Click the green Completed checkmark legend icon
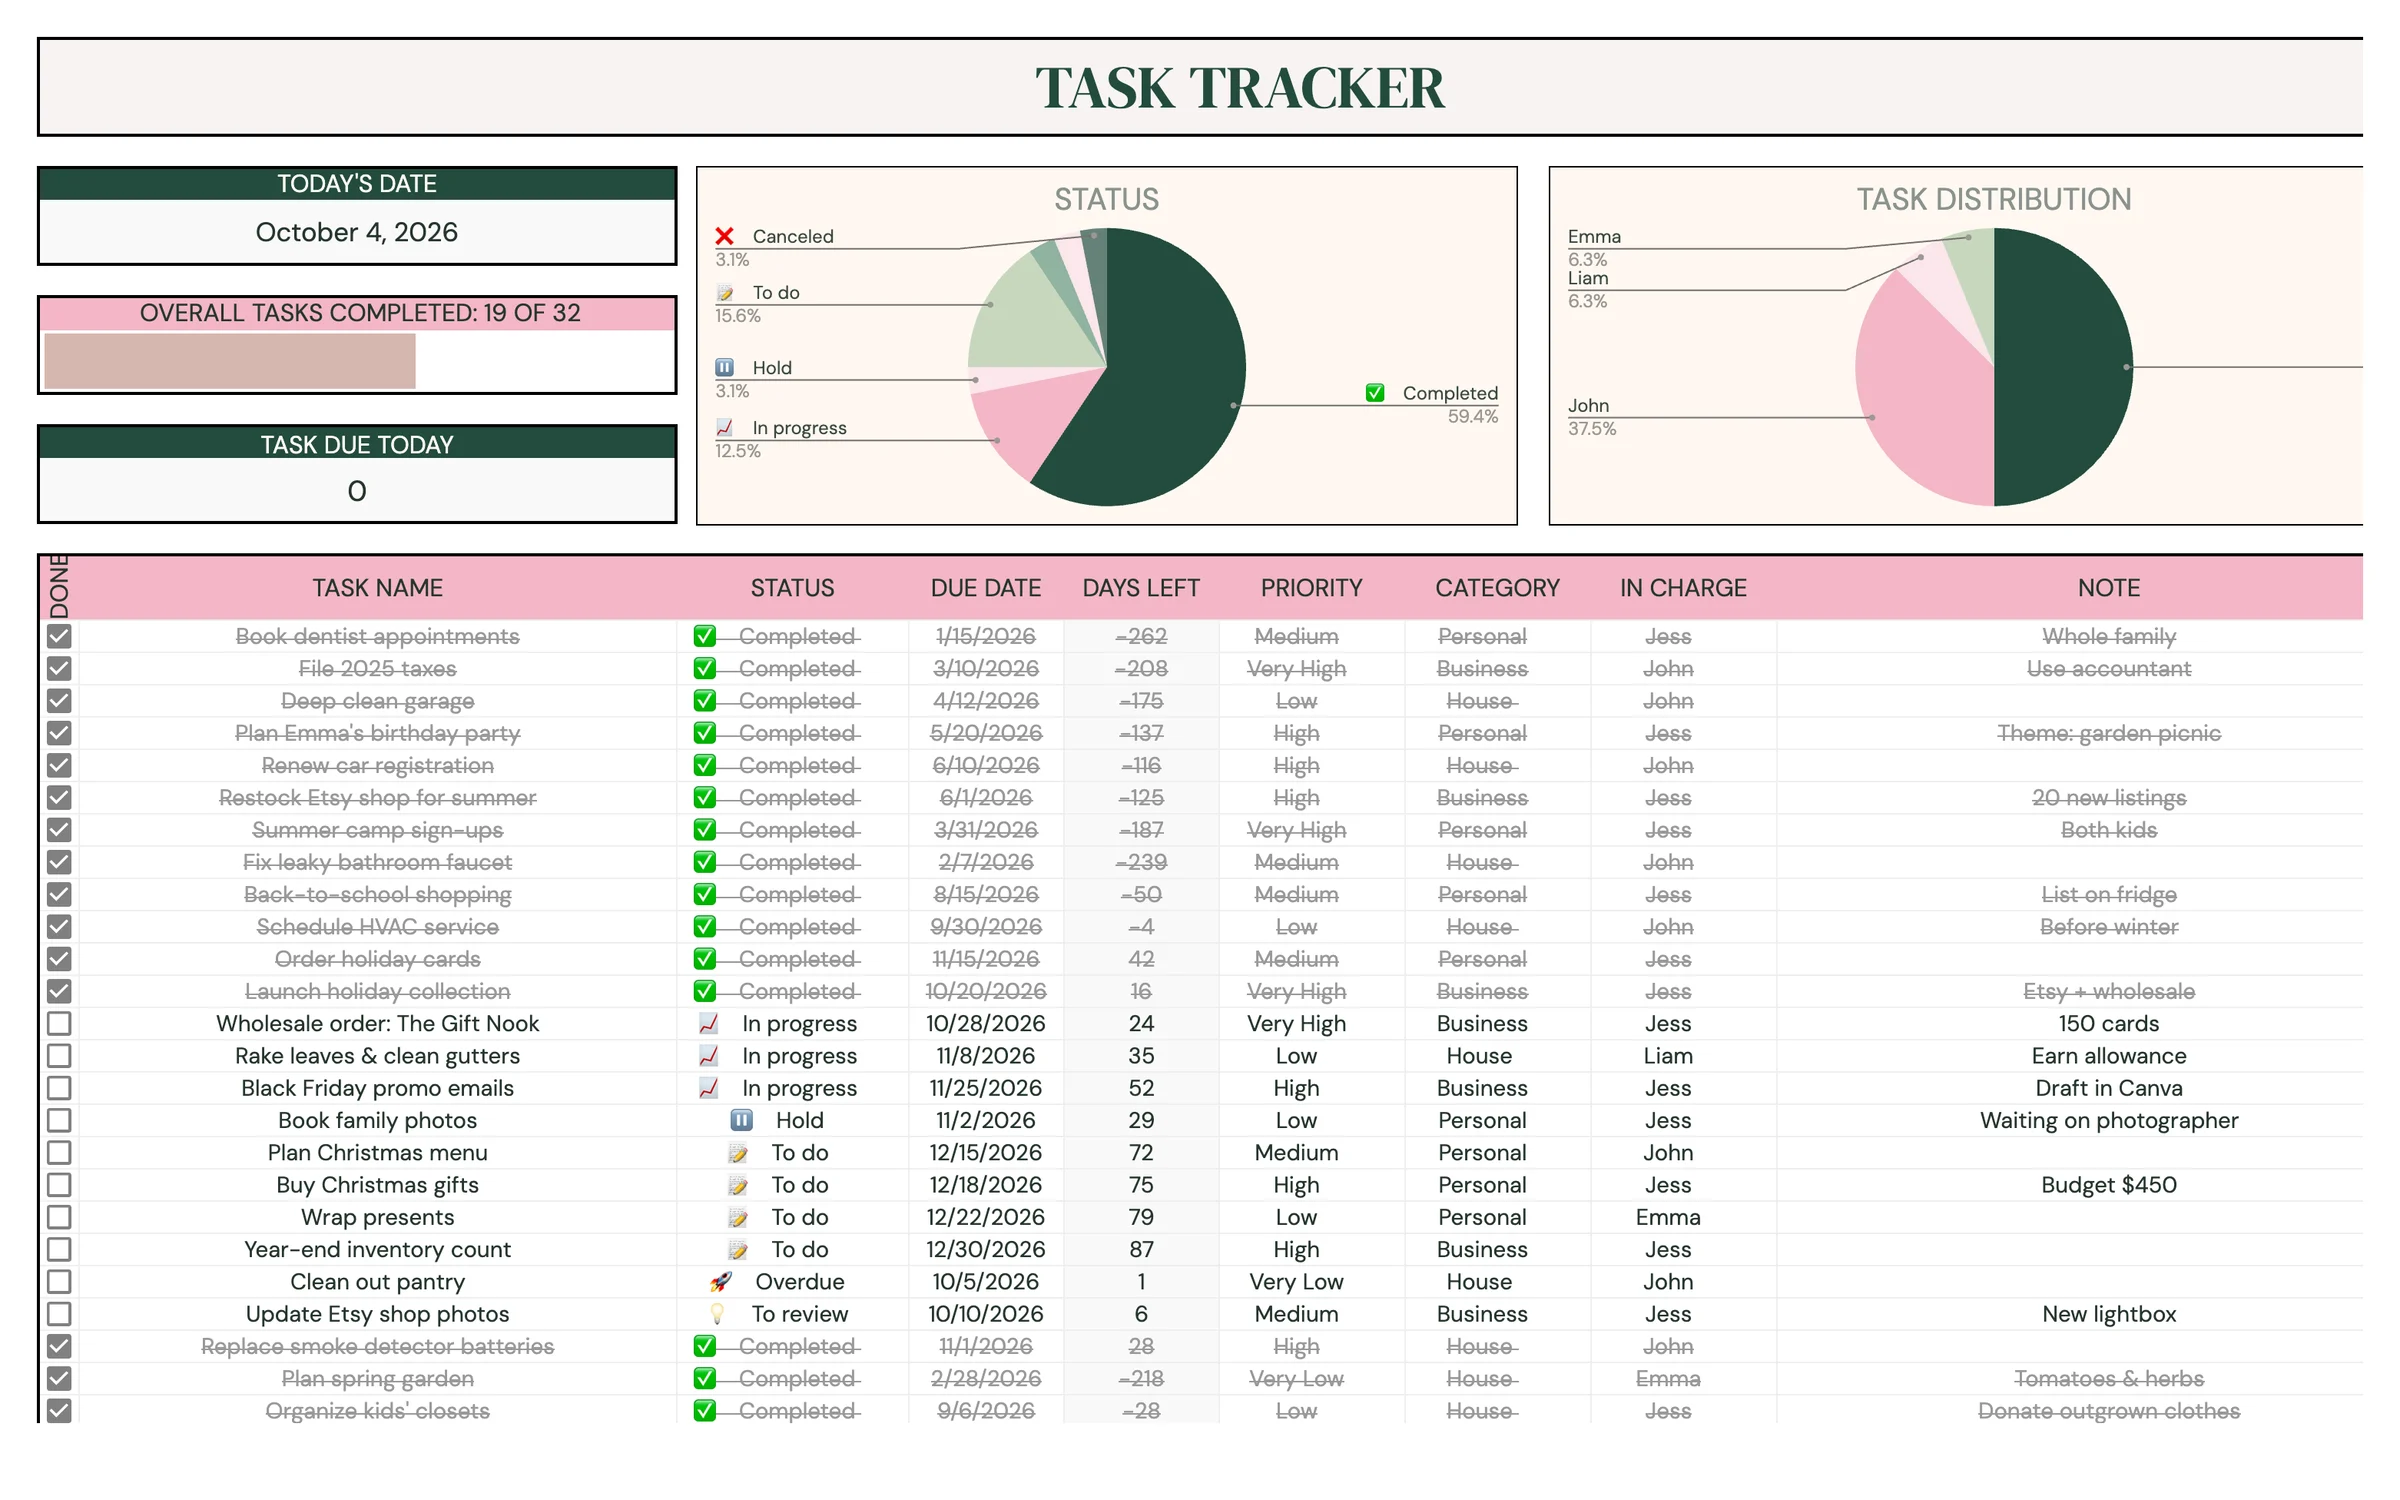This screenshot has width=2400, height=1500. [x=1375, y=393]
